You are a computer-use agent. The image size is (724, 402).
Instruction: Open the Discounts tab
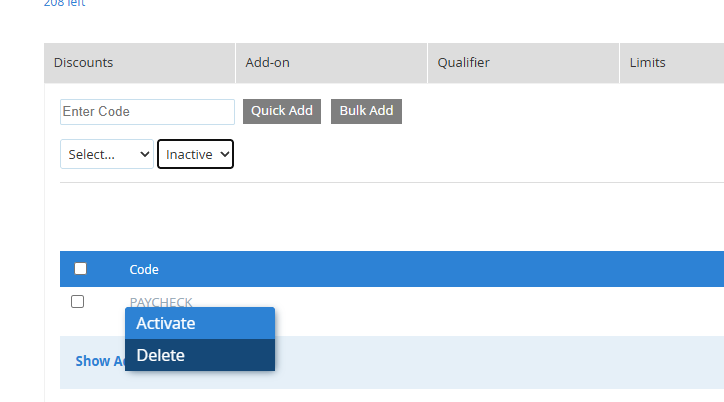[x=139, y=63]
